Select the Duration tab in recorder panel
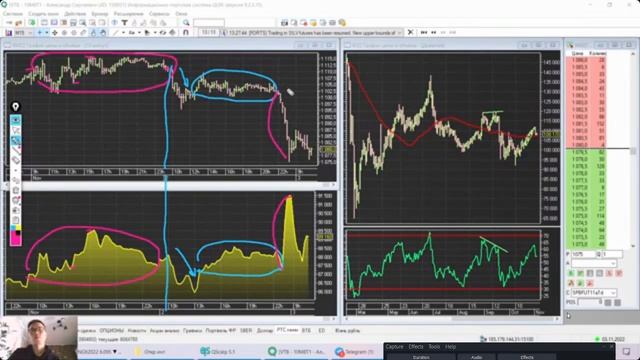This screenshot has width=640, height=360. pyautogui.click(x=421, y=357)
